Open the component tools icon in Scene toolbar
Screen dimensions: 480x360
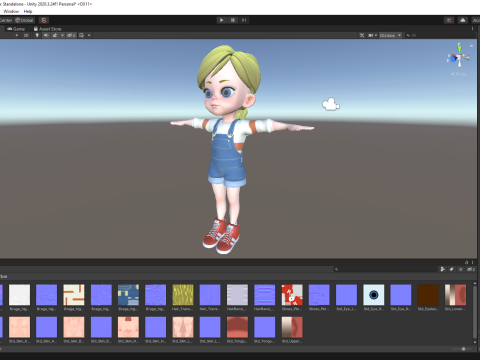point(362,35)
